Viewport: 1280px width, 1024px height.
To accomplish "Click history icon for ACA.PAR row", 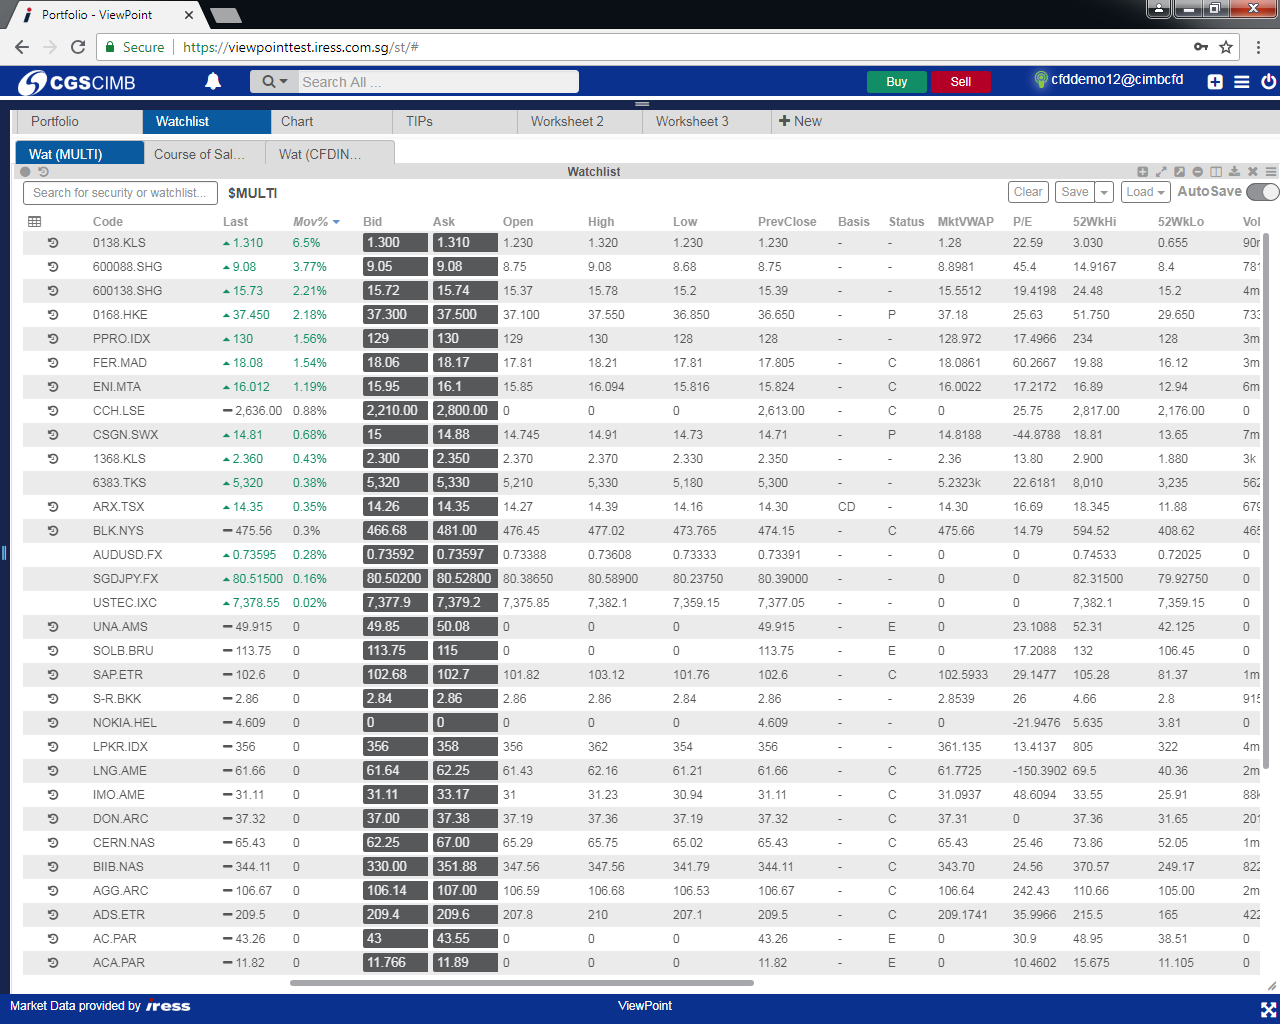I will point(53,963).
